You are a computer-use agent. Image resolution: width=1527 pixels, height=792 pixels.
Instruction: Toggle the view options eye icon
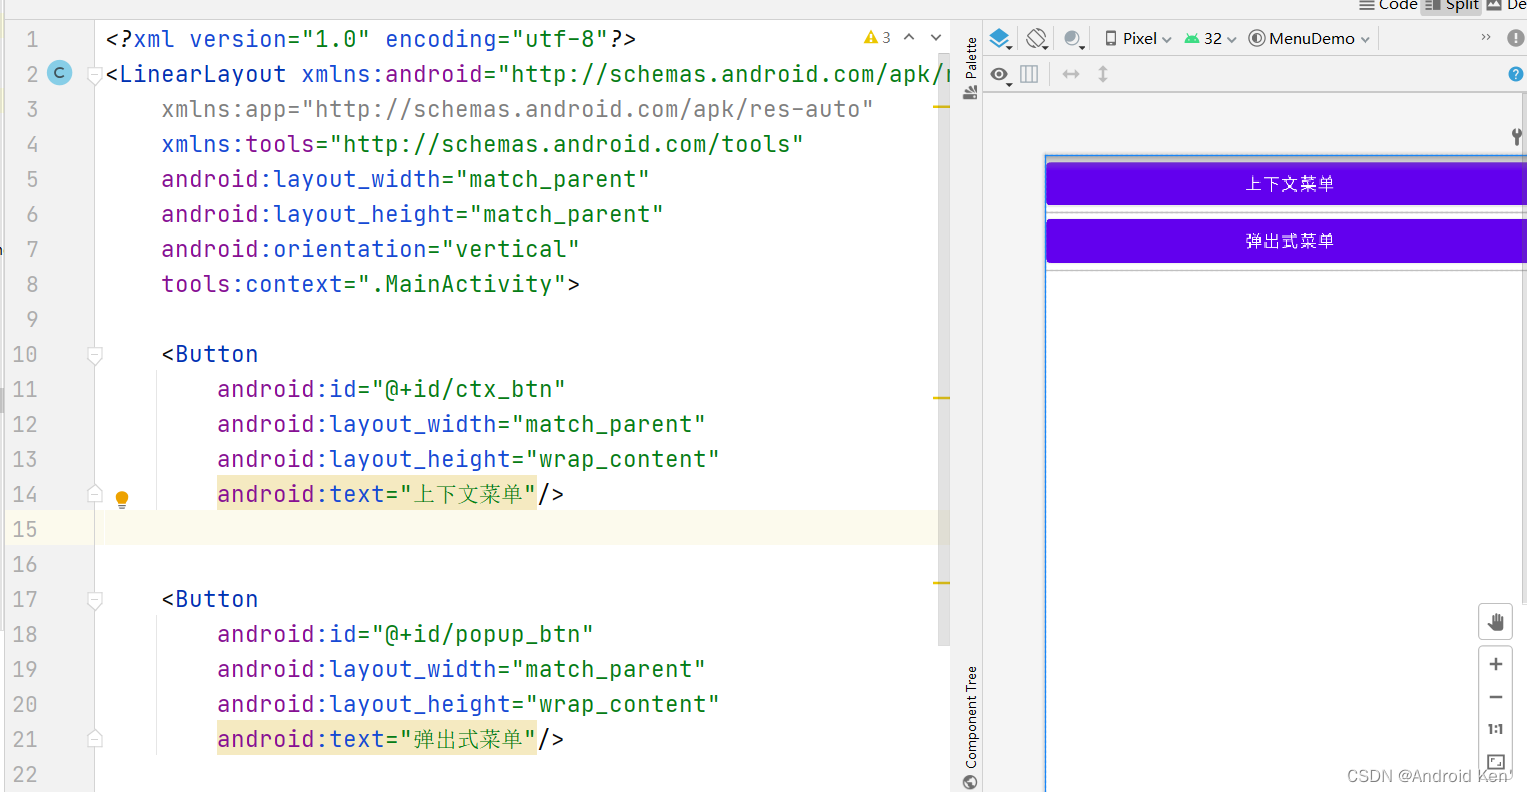click(x=999, y=73)
